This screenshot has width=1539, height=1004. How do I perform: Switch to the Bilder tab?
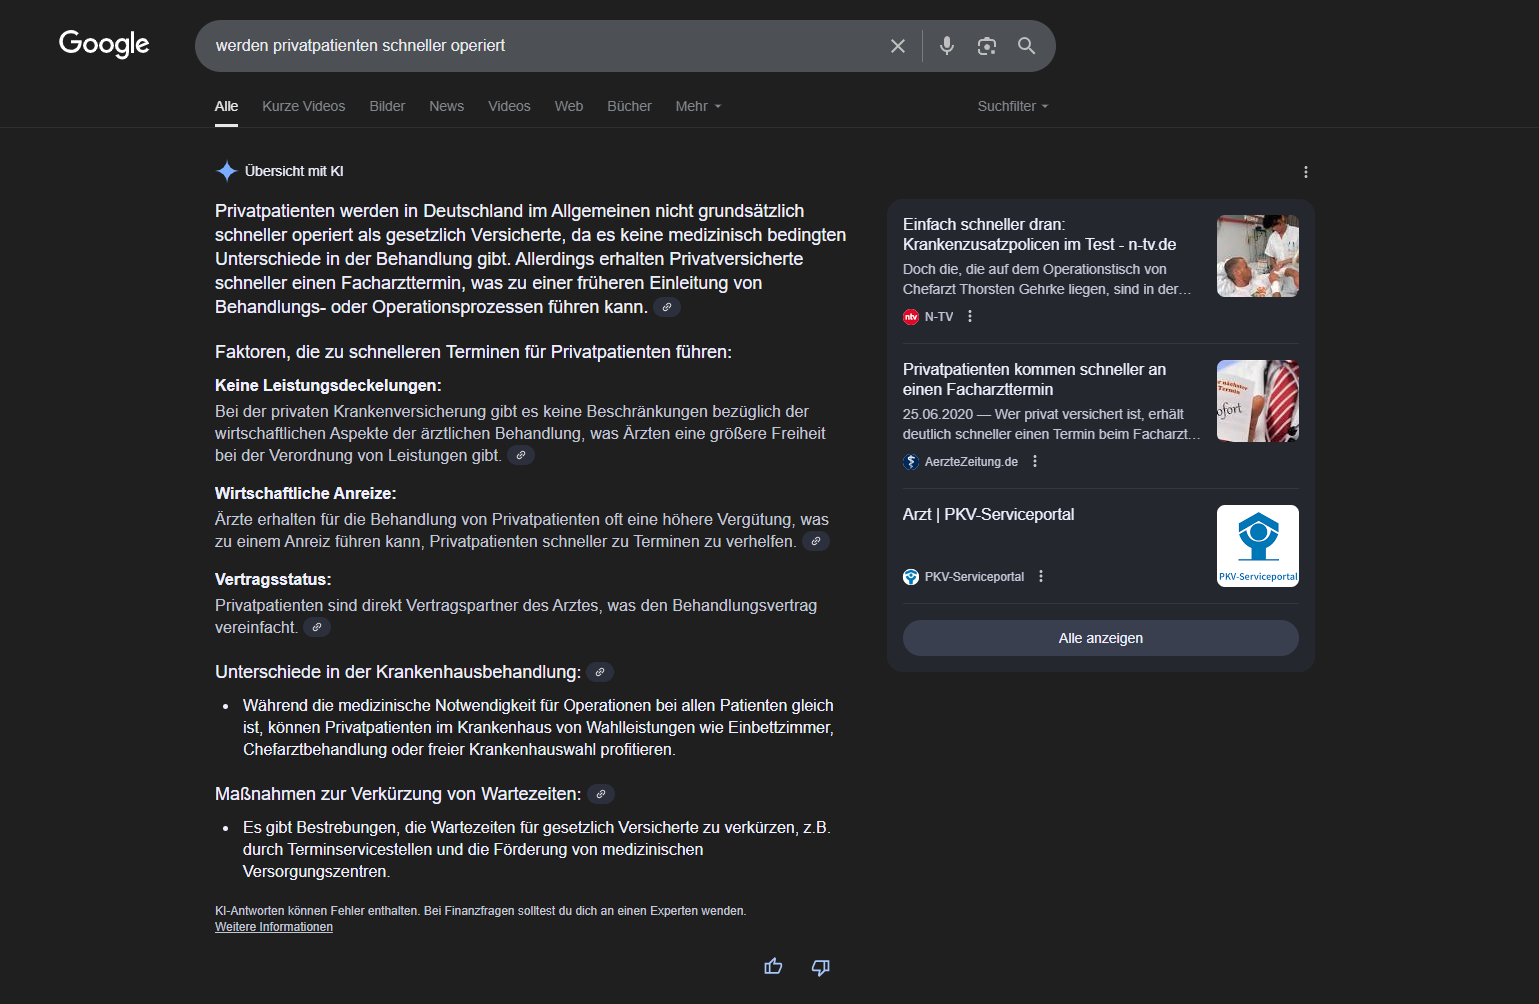click(x=387, y=106)
